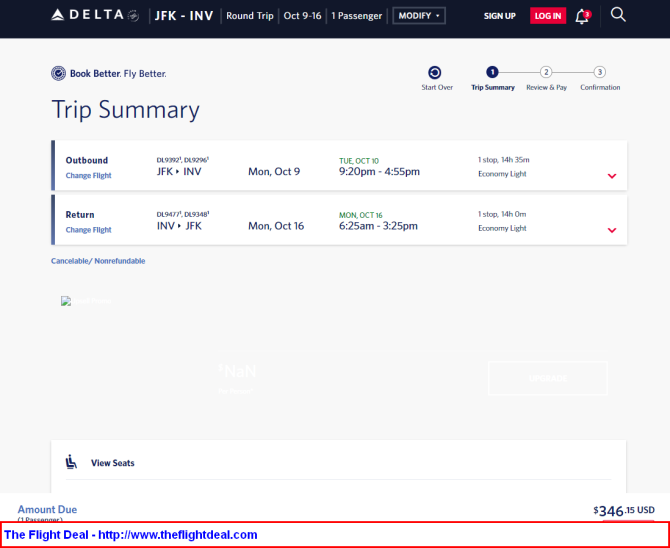Image resolution: width=670 pixels, height=548 pixels.
Task: Click the $NaN price text
Action: pos(237,371)
